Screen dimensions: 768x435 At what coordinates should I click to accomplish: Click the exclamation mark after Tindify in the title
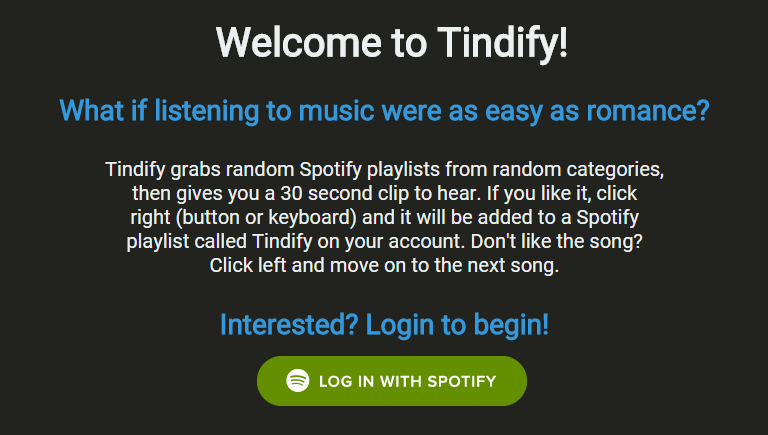[563, 43]
